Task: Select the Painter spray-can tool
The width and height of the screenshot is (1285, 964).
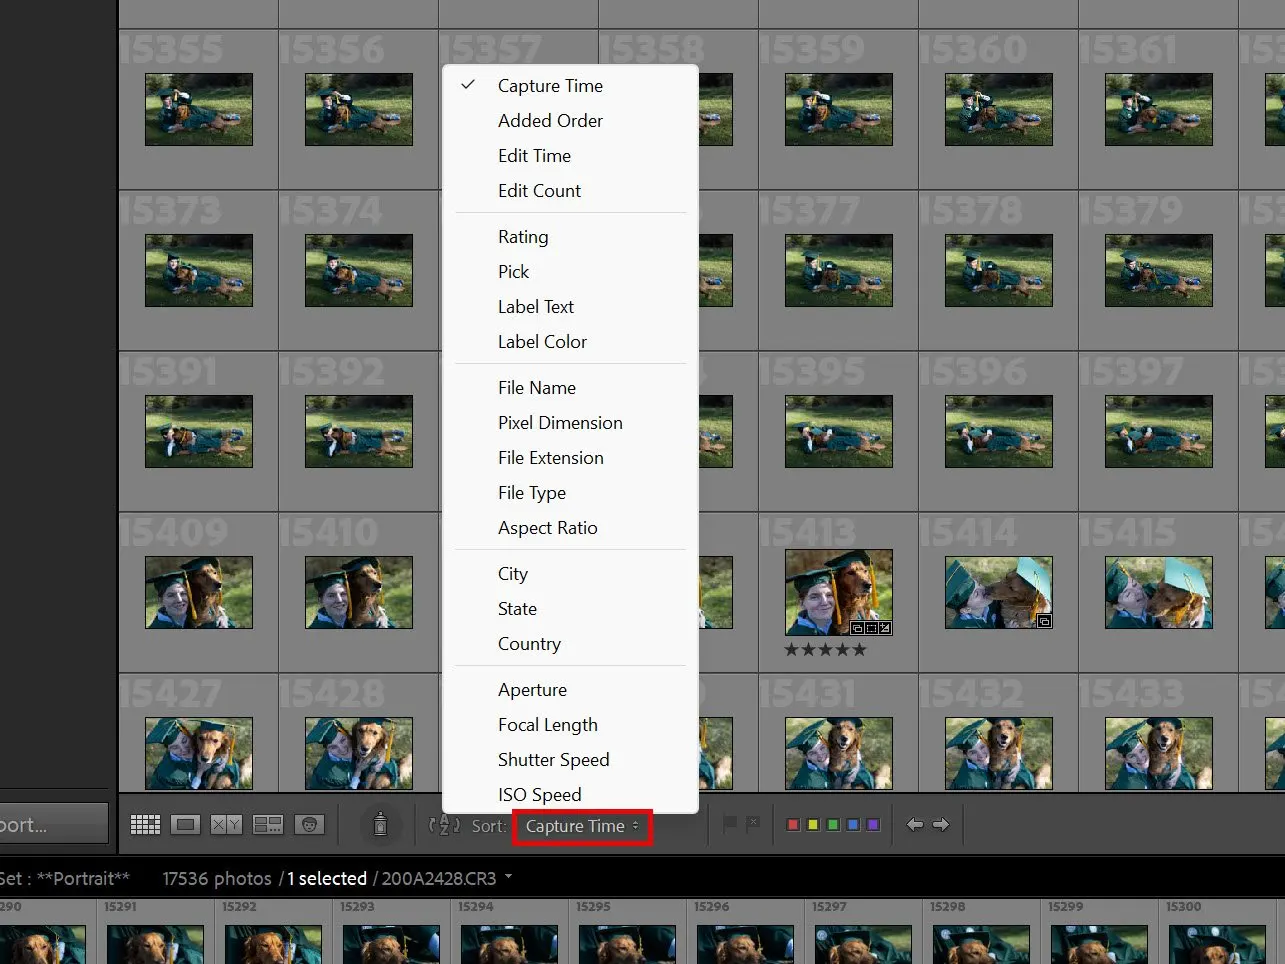Action: 381,824
